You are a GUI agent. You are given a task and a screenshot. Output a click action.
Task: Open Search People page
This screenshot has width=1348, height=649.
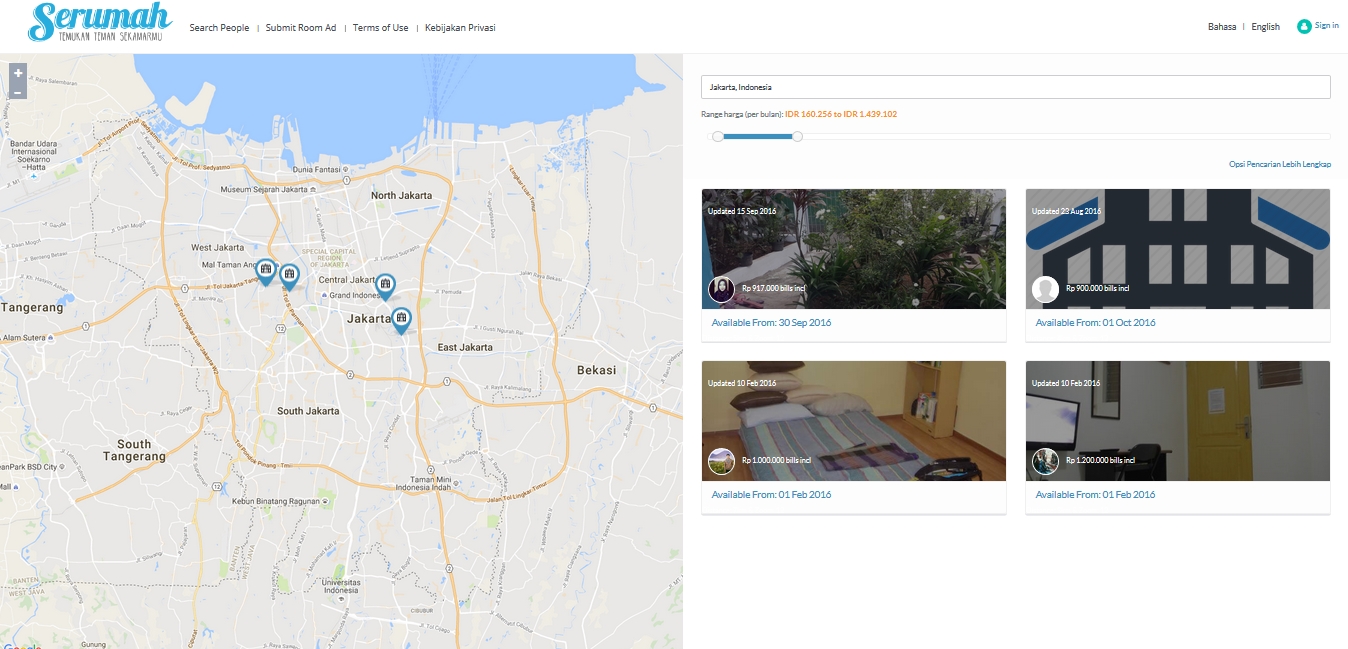click(219, 28)
